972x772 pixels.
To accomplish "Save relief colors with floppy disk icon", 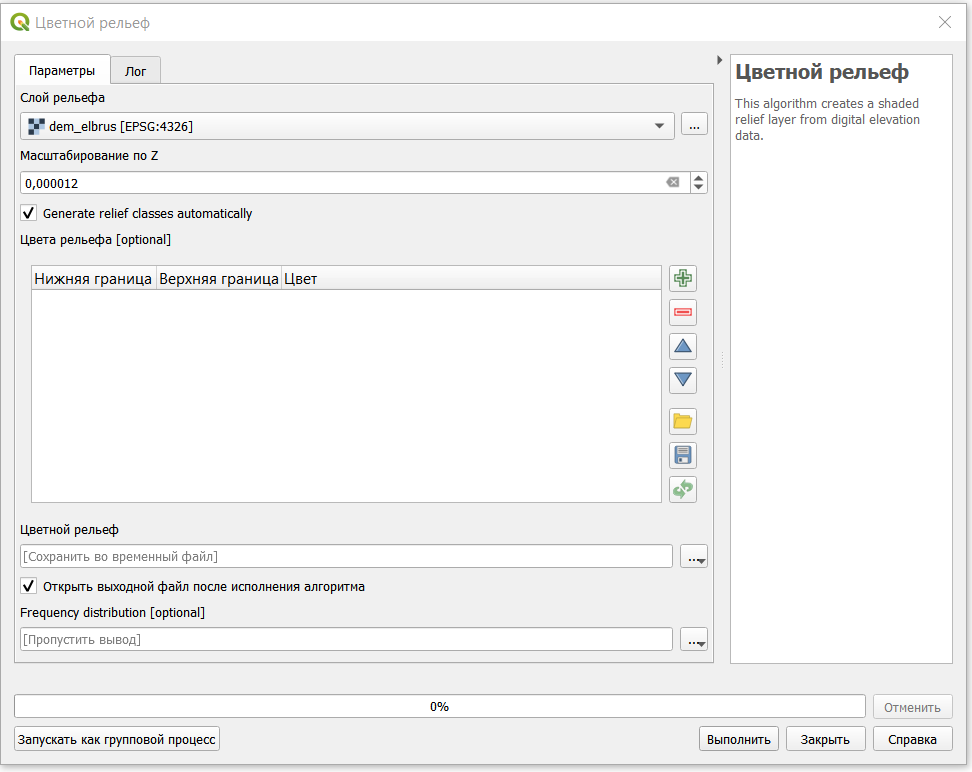I will [x=683, y=456].
